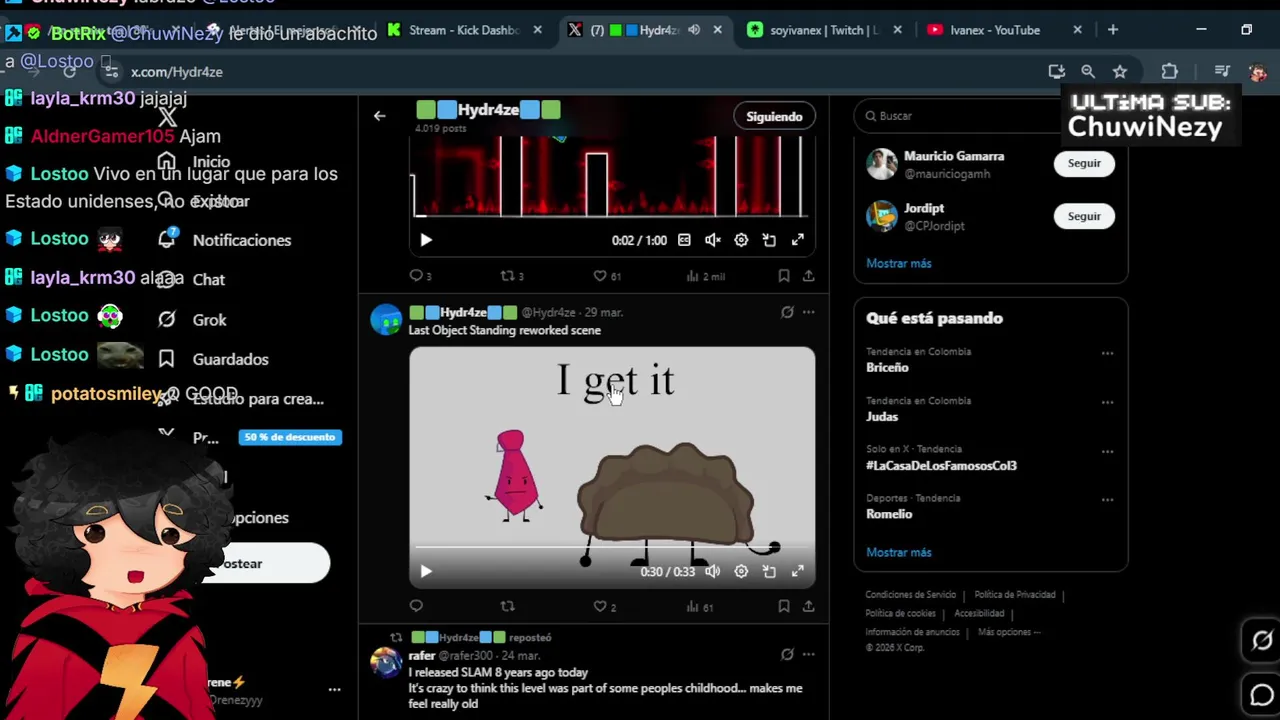Follow Jordipt
The height and width of the screenshot is (720, 1280).
pyautogui.click(x=1084, y=216)
